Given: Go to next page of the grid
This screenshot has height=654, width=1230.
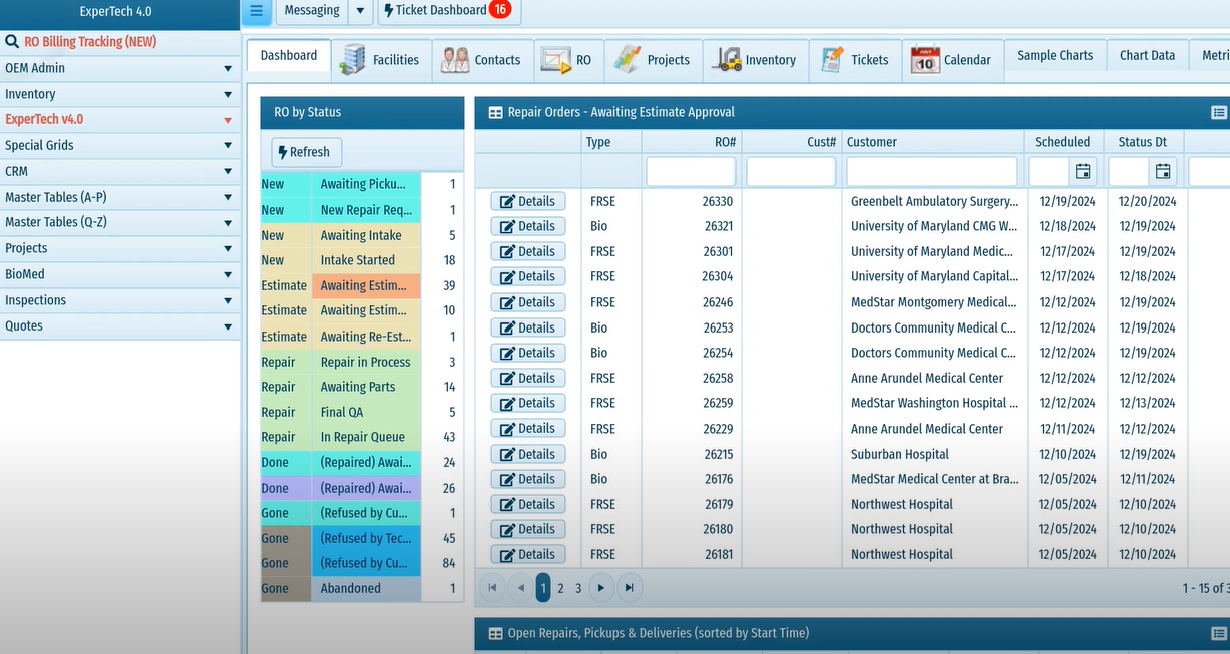Looking at the screenshot, I should coord(601,588).
